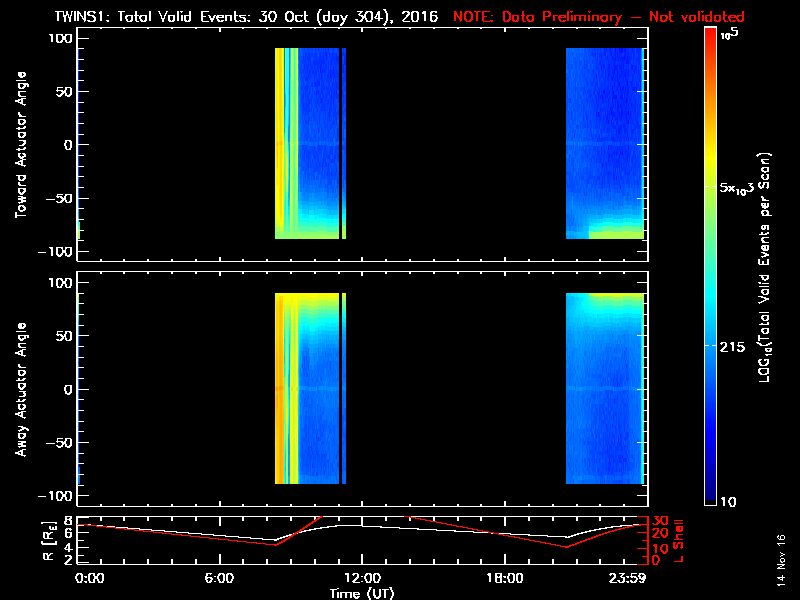
Task: Click the '-100' tick in the Toward panel
Action: (x=56, y=252)
